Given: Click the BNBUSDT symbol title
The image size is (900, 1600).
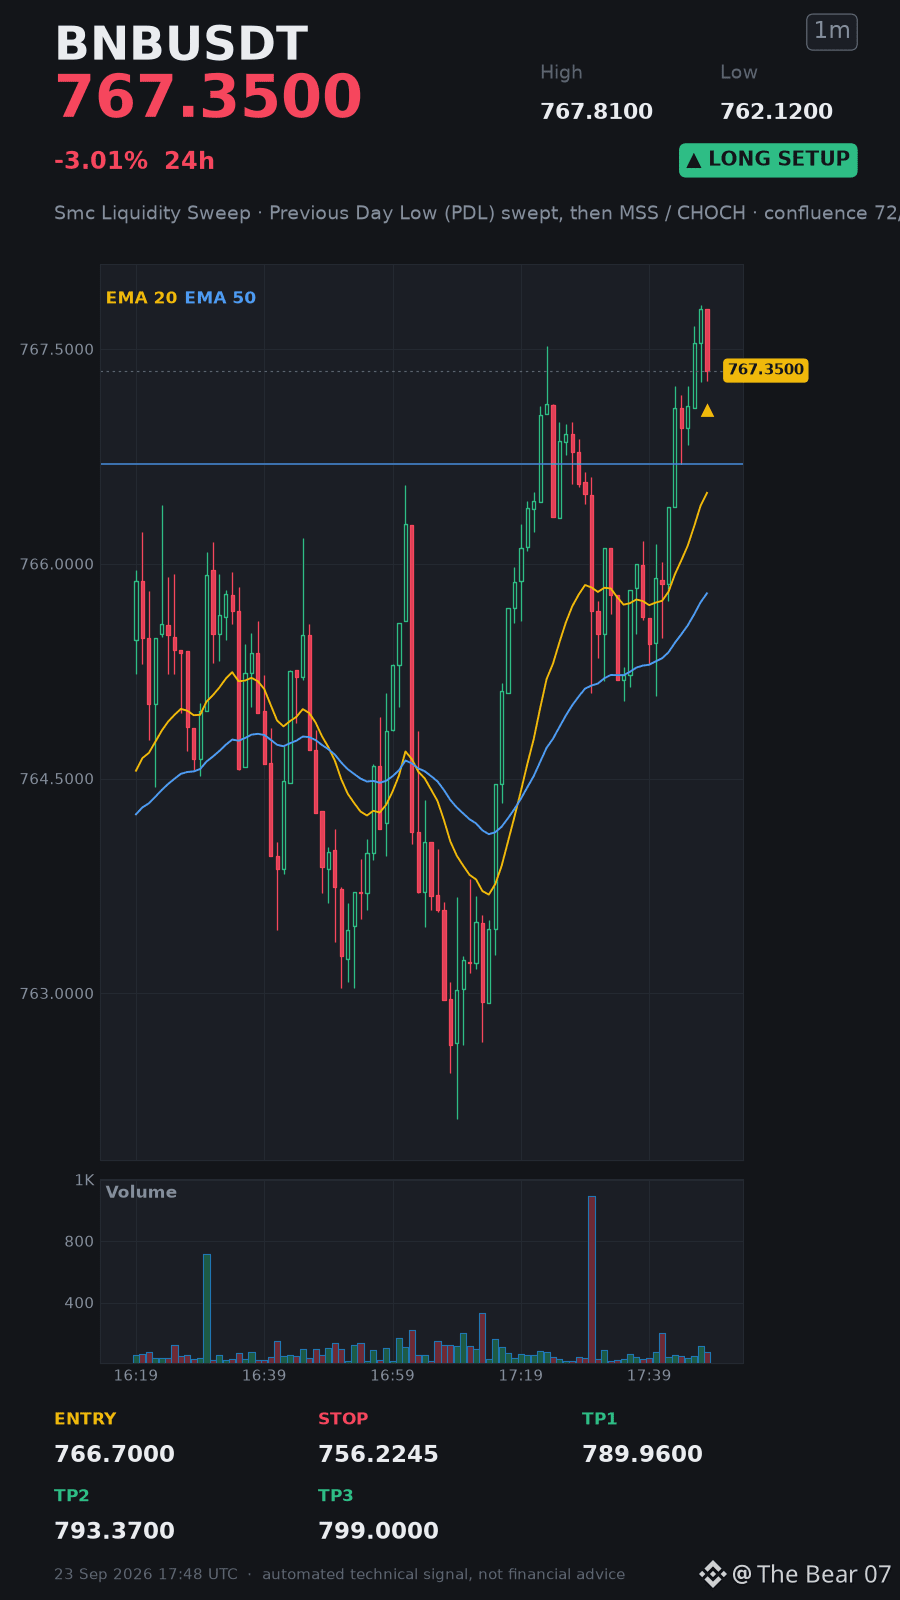Looking at the screenshot, I should [x=181, y=44].
